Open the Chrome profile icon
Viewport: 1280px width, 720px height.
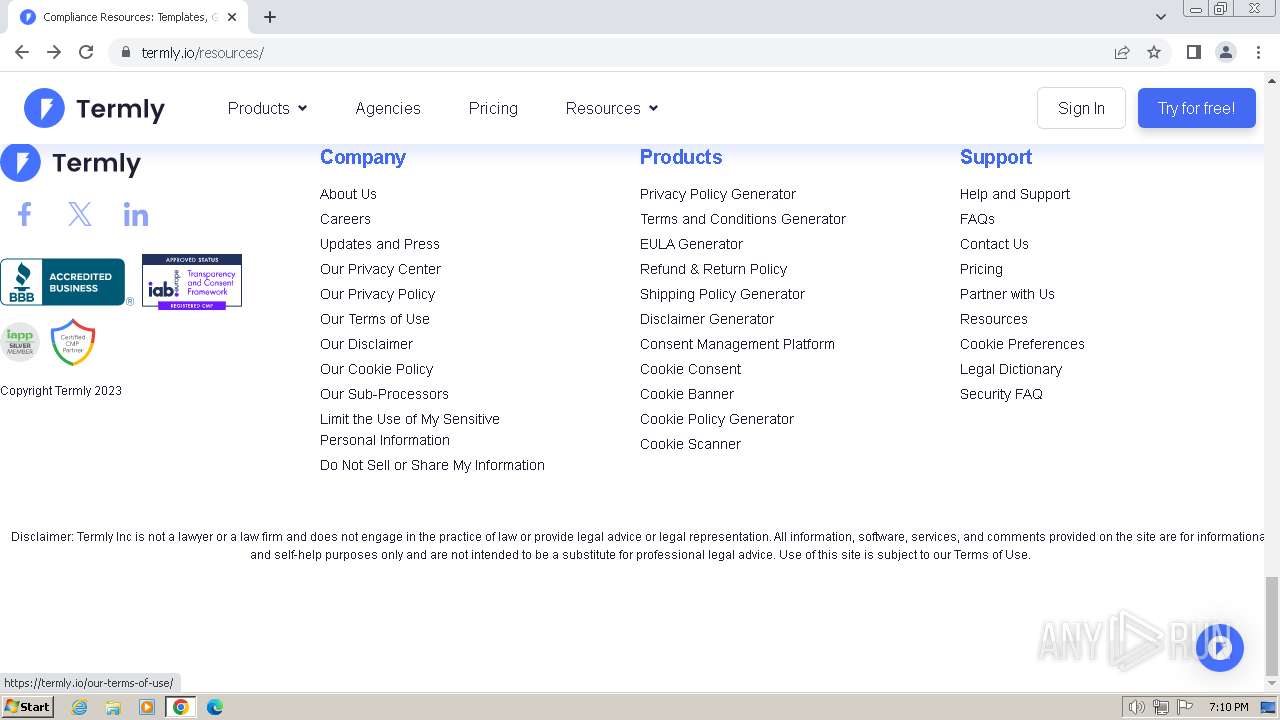[x=1226, y=52]
